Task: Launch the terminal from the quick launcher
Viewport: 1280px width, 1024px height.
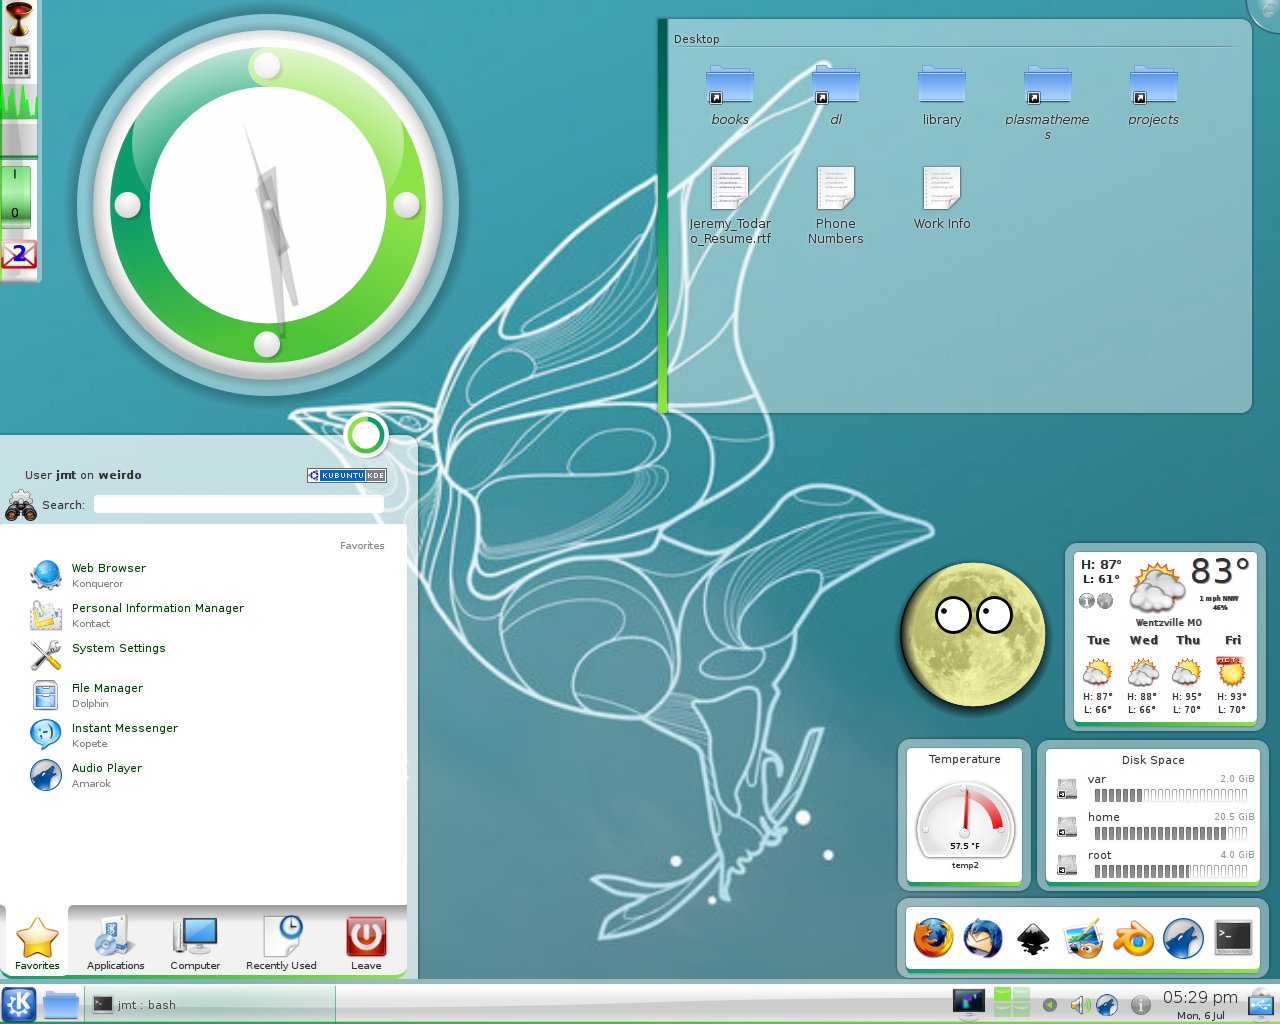Action: click(x=1233, y=937)
